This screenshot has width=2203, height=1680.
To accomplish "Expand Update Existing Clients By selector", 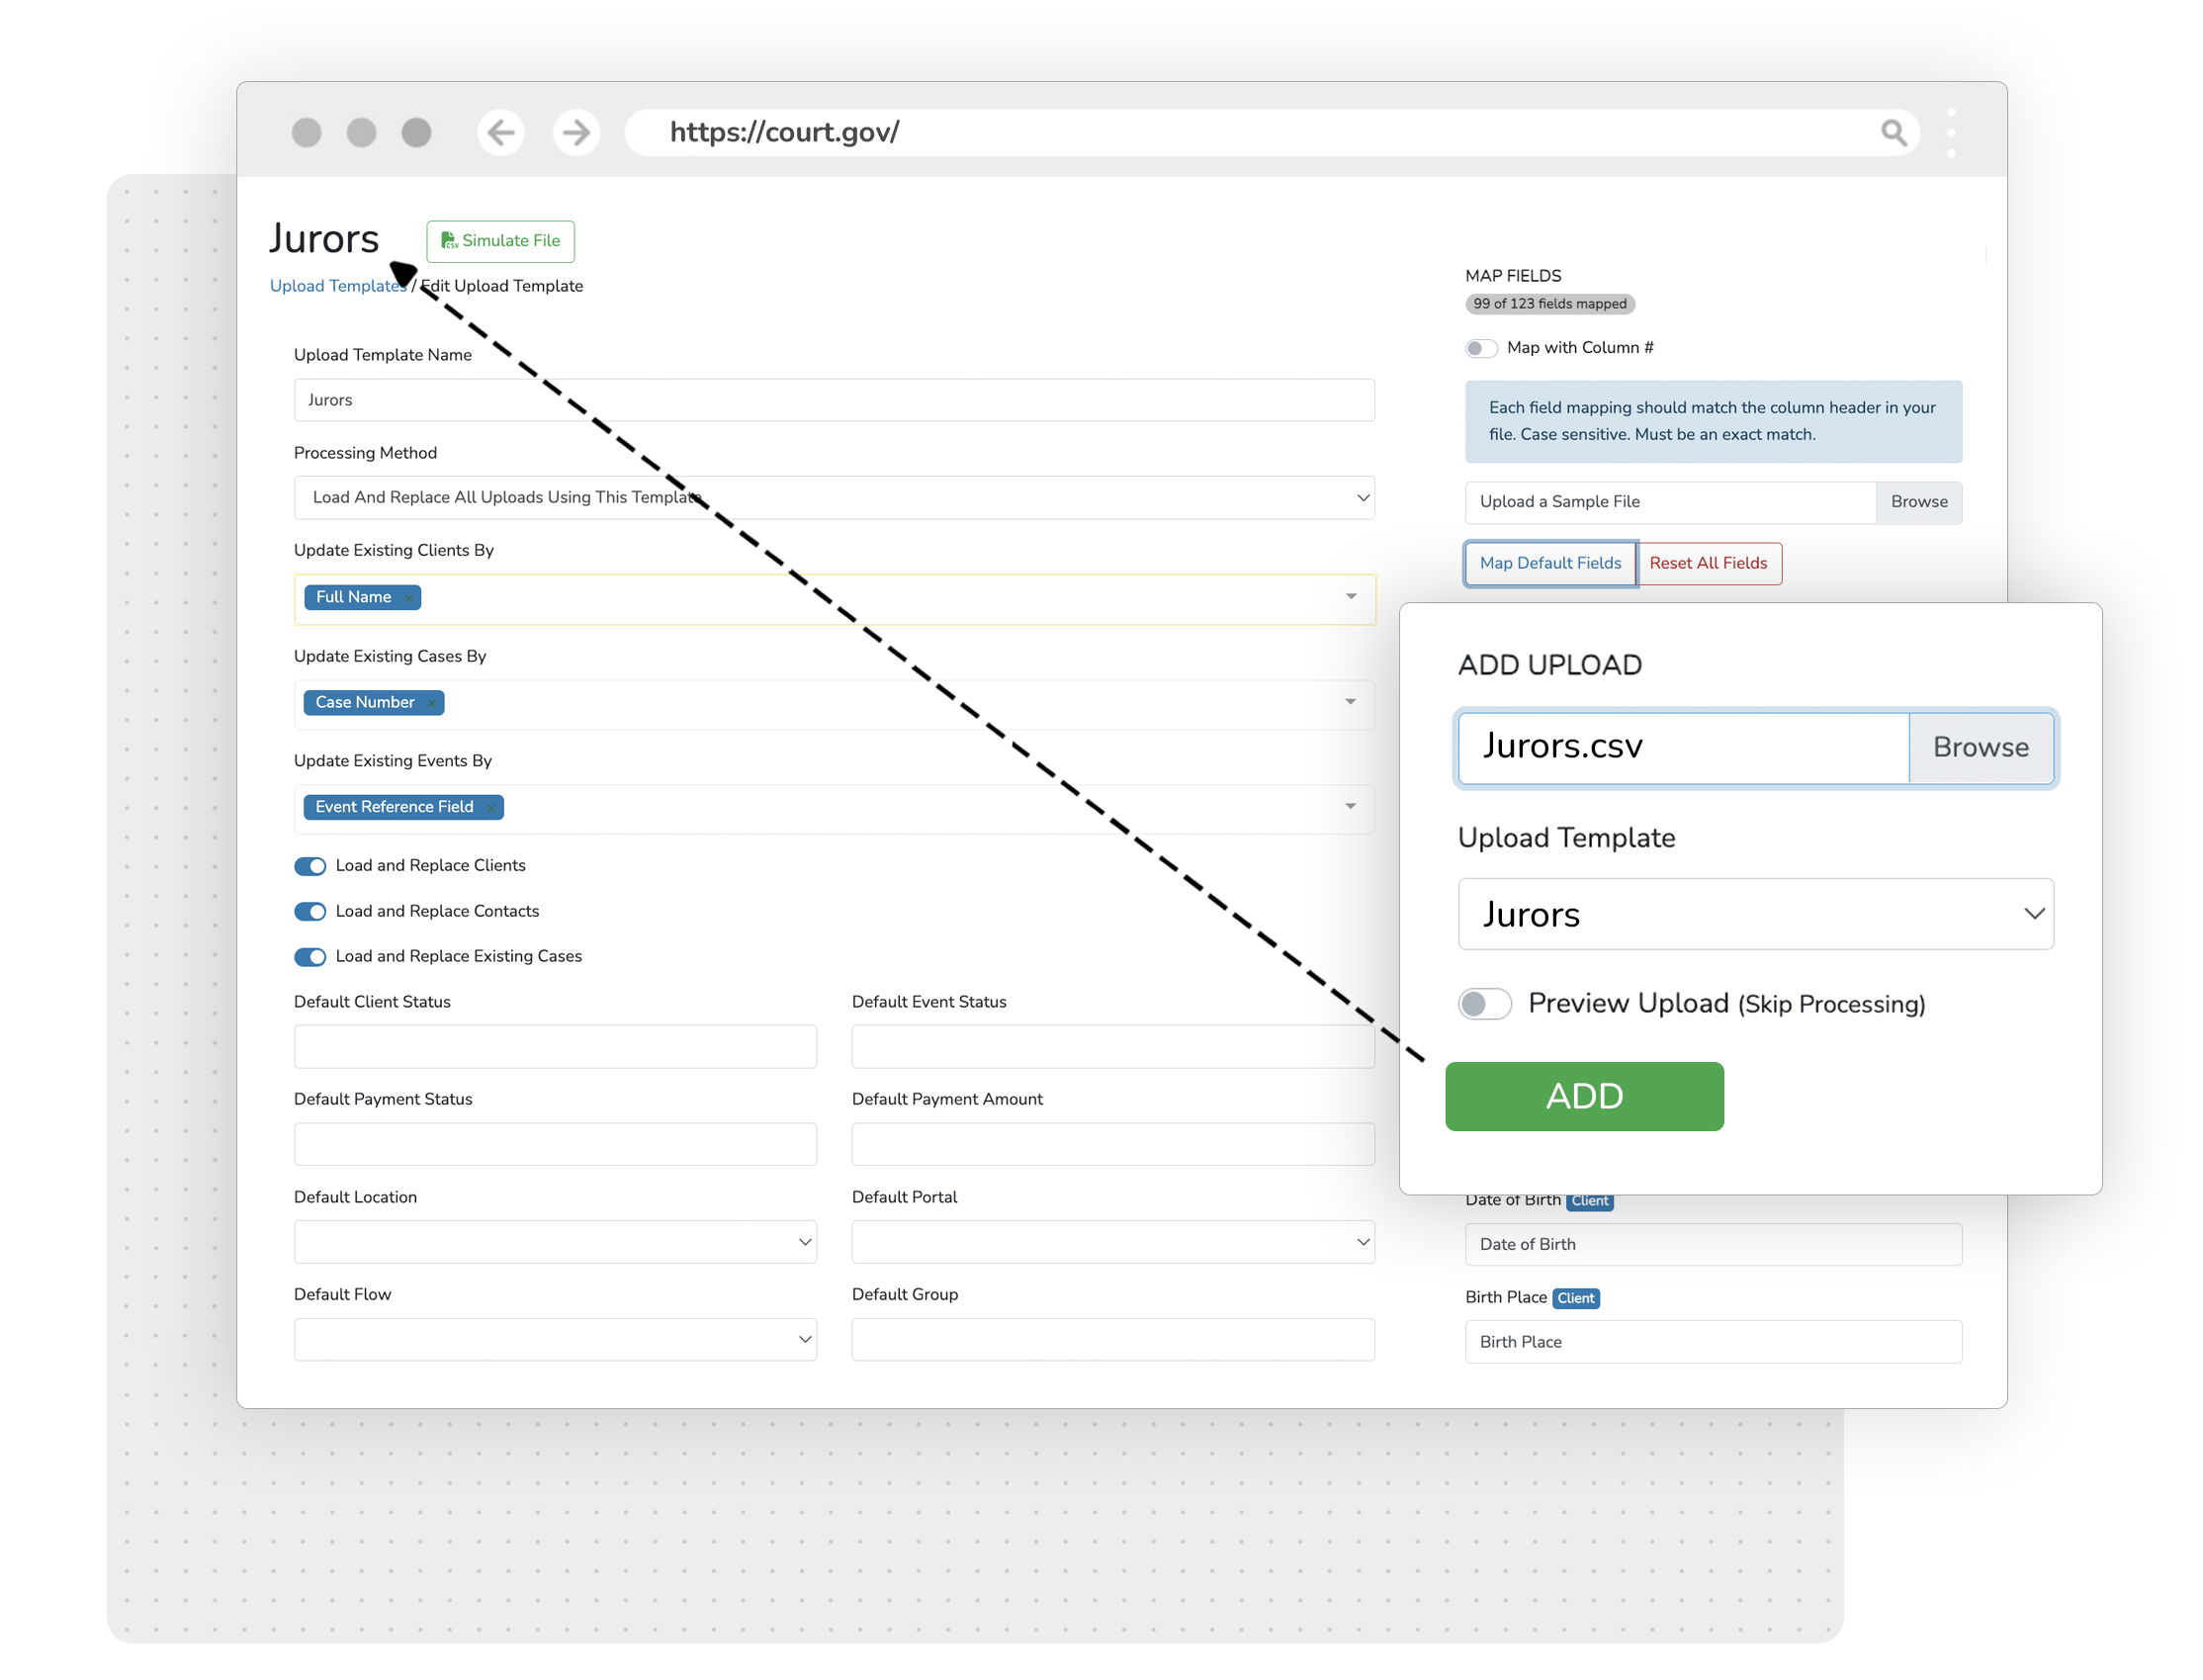I will [x=1350, y=597].
